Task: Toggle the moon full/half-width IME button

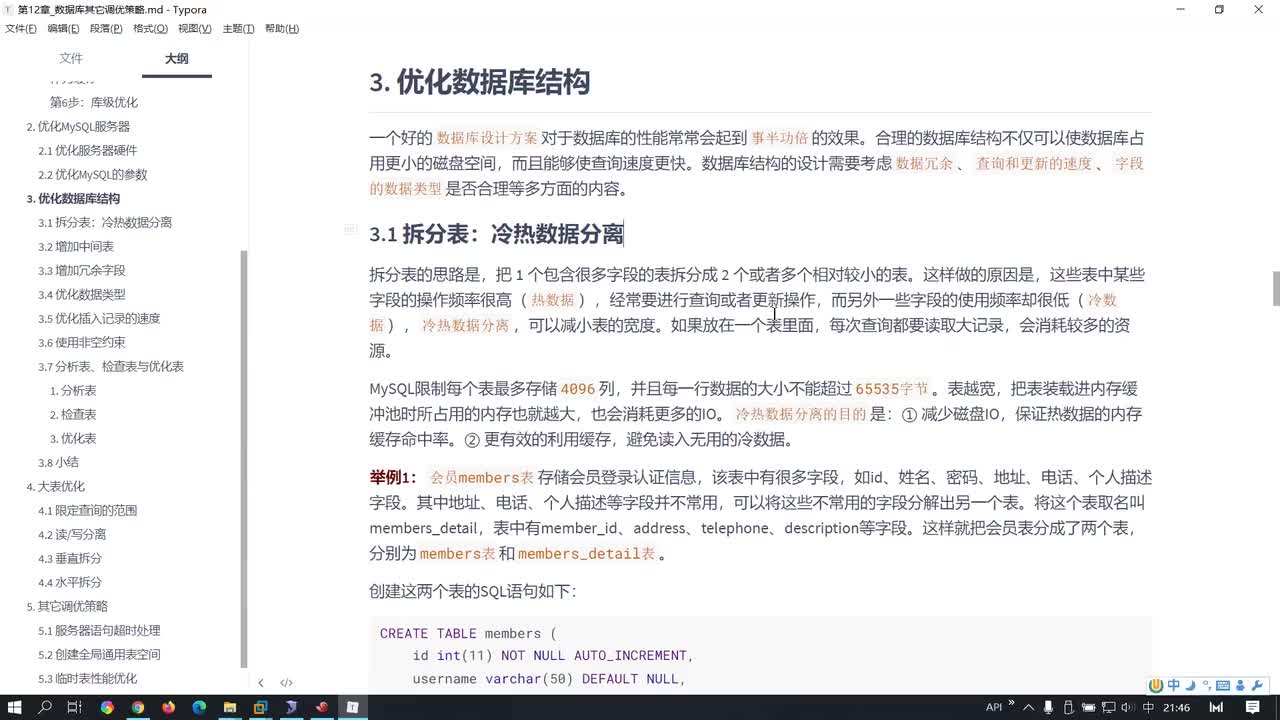Action: click(1190, 685)
